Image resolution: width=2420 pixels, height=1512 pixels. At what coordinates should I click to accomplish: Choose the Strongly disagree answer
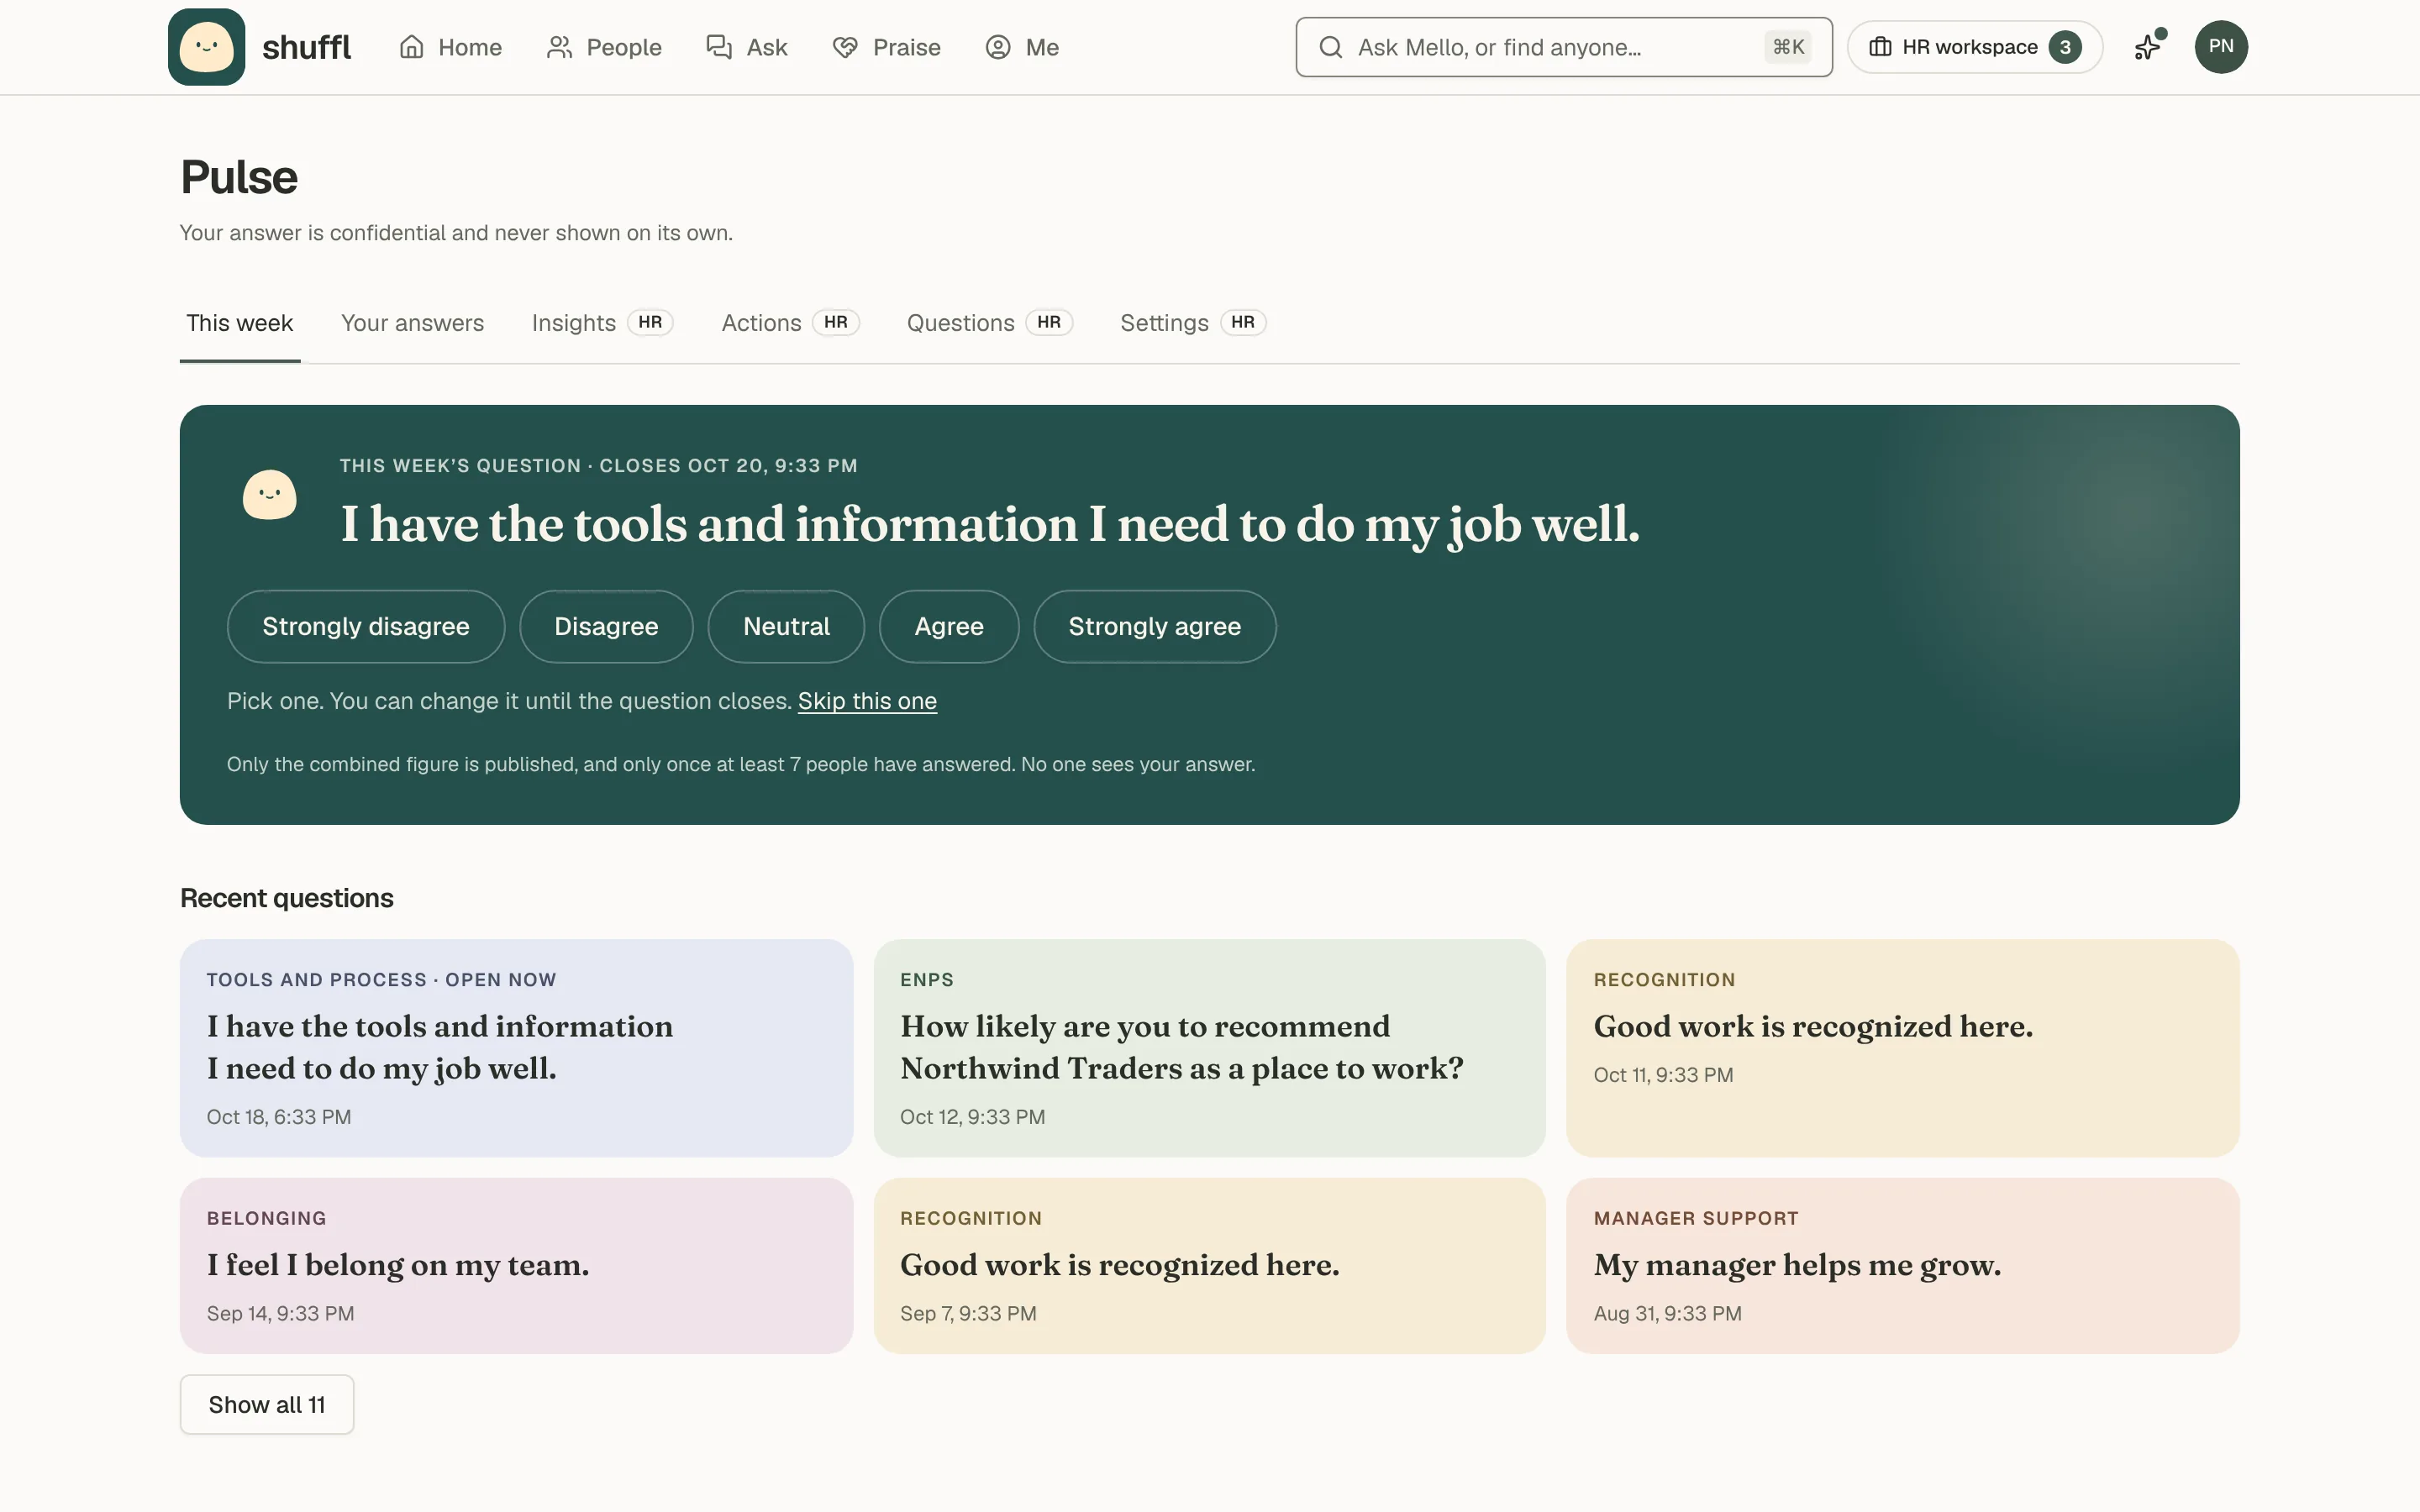[365, 626]
